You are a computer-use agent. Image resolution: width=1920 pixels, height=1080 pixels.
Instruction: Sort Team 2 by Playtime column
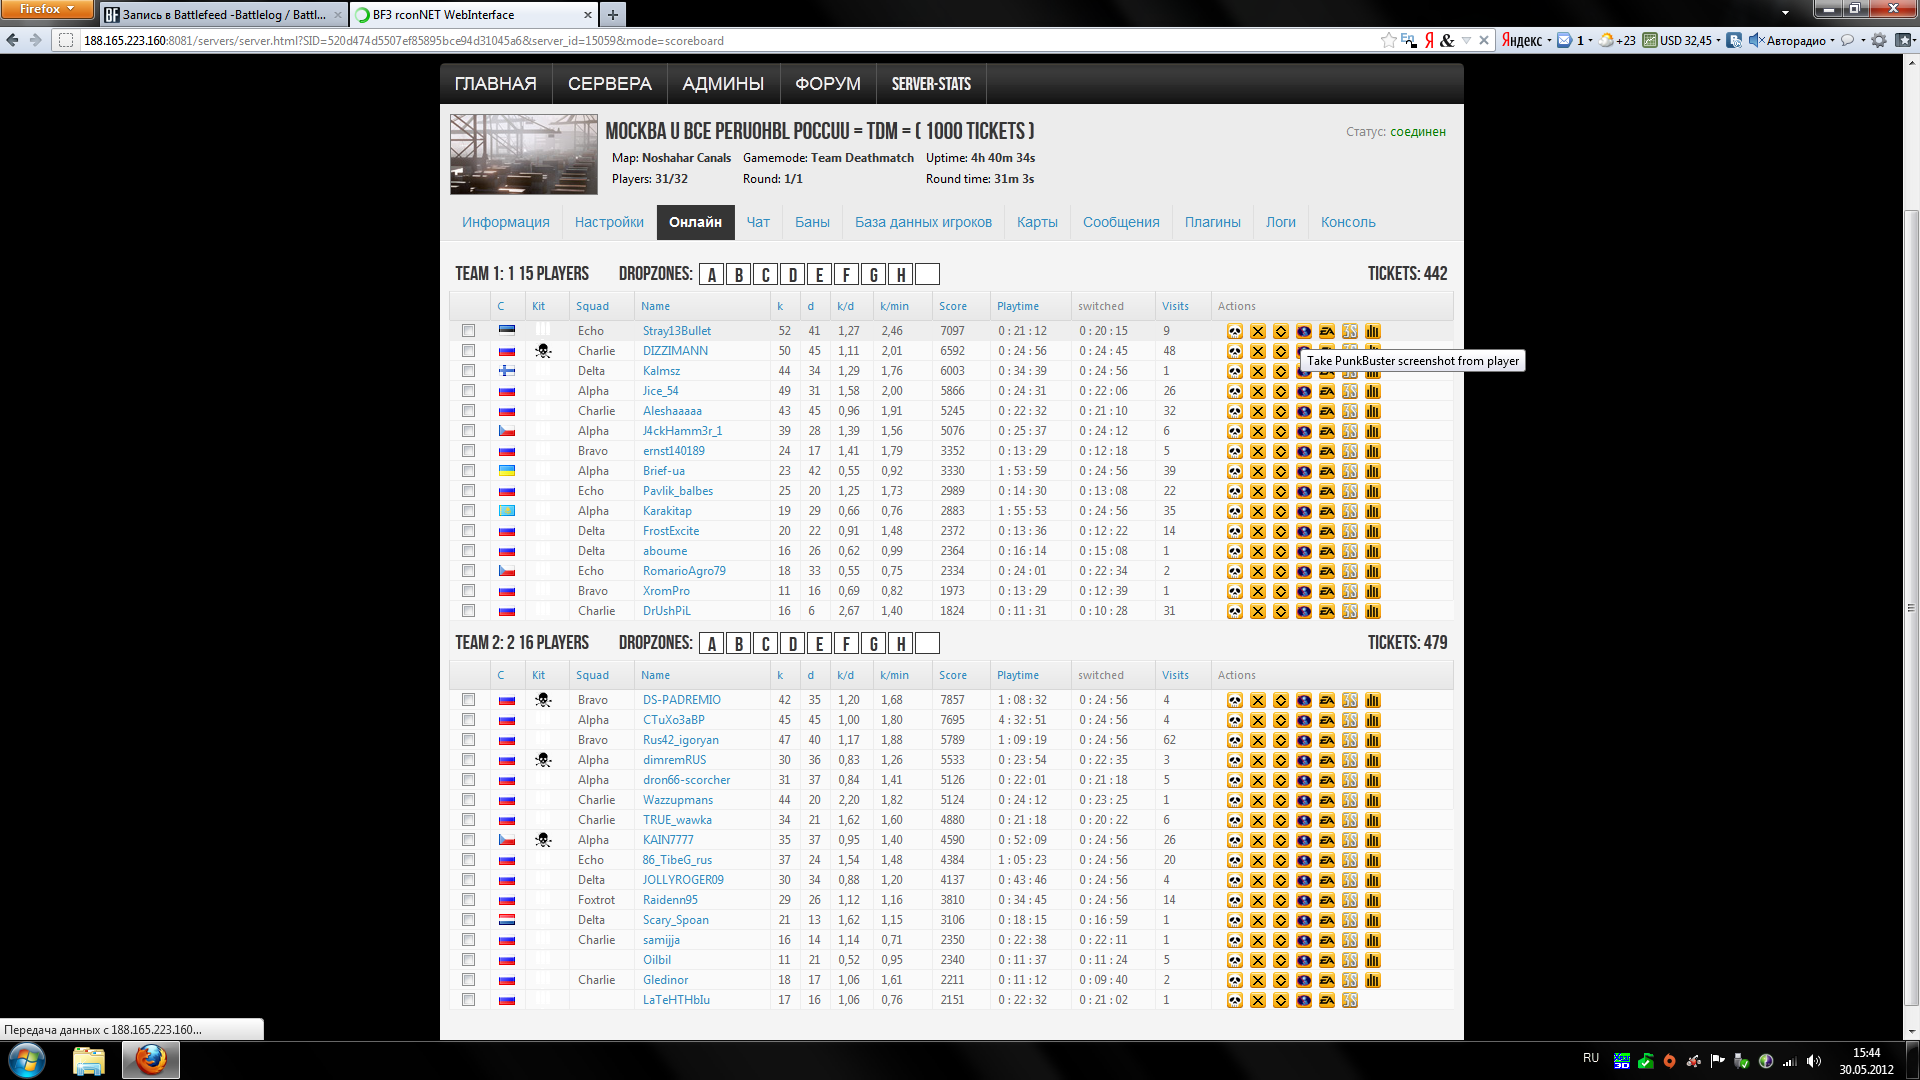(x=1018, y=675)
